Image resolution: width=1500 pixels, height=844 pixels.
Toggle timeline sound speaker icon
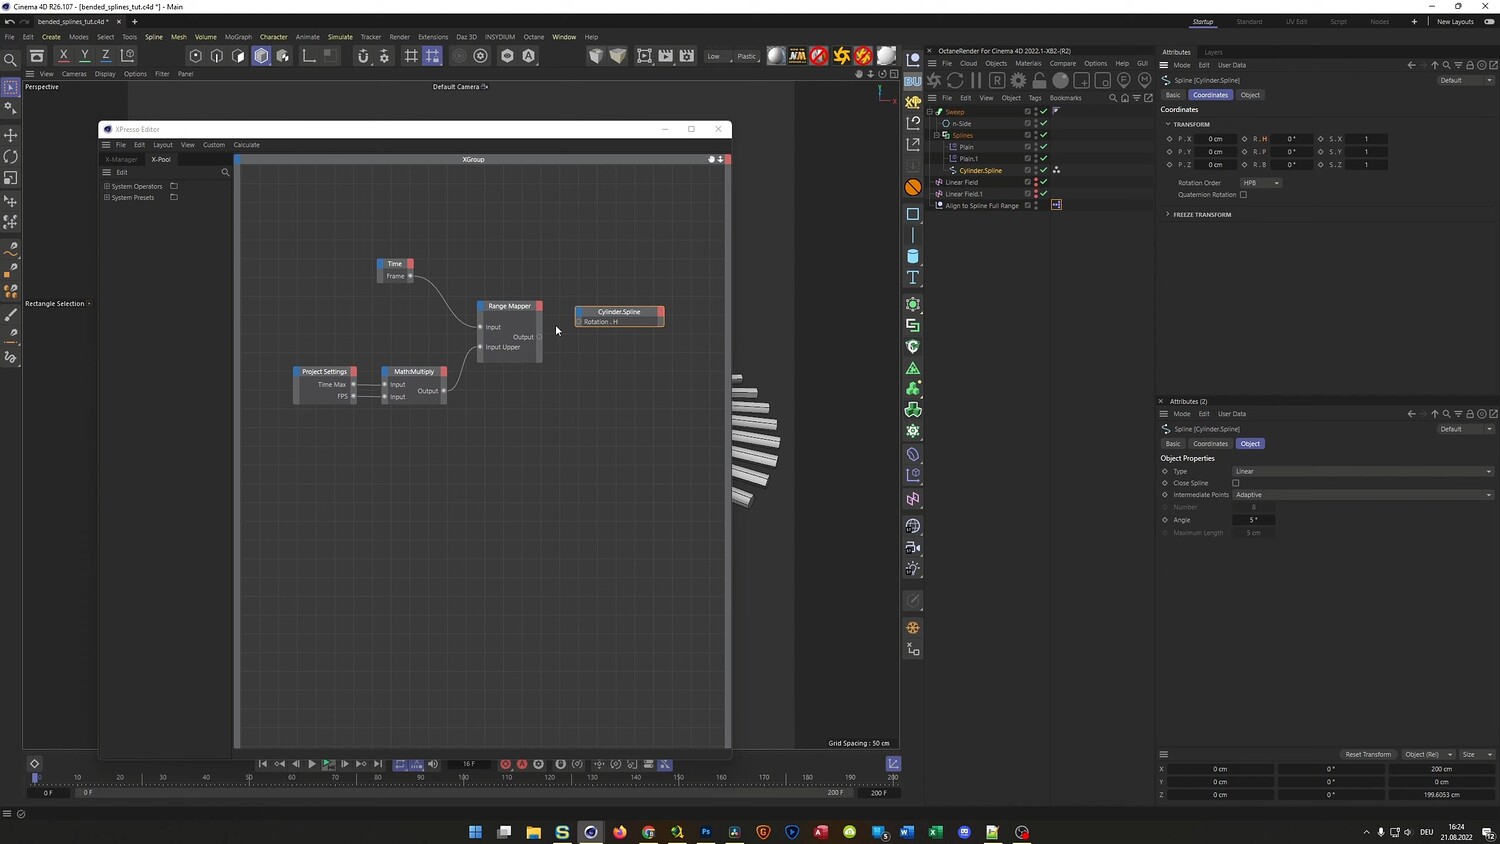click(433, 764)
